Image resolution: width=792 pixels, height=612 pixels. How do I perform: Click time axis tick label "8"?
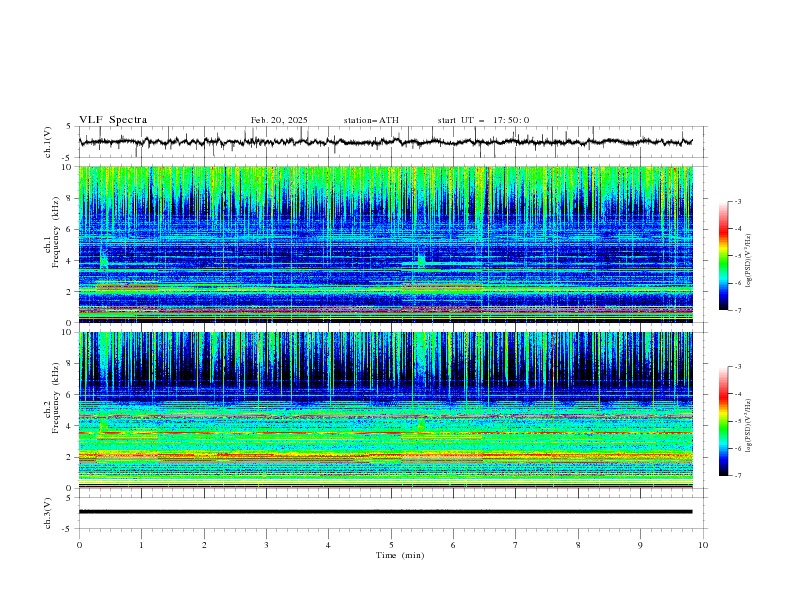click(x=578, y=545)
